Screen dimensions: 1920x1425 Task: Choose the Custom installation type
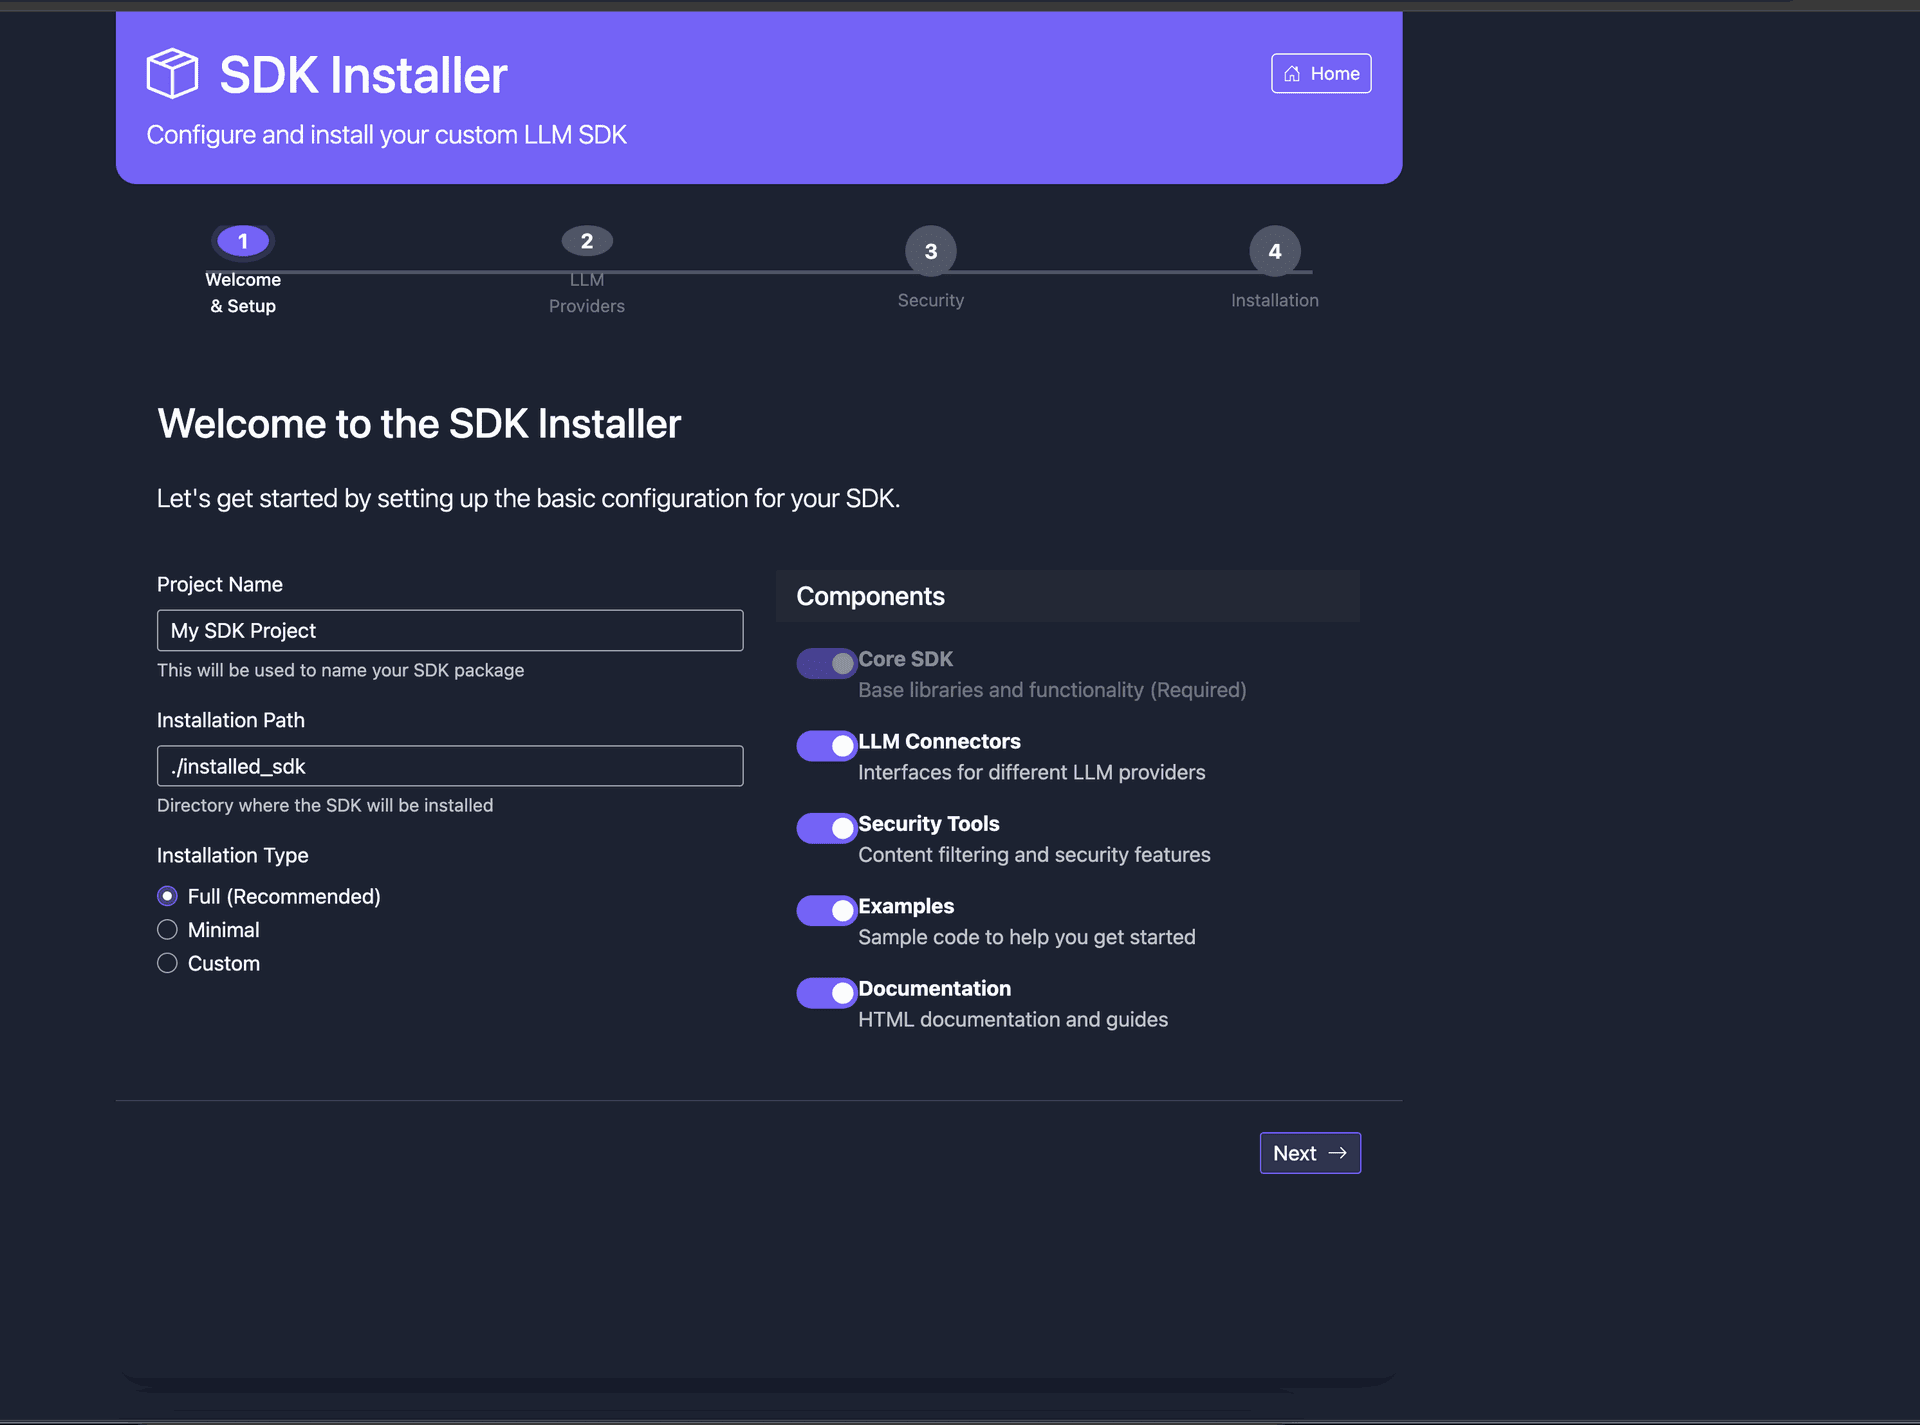[x=168, y=963]
